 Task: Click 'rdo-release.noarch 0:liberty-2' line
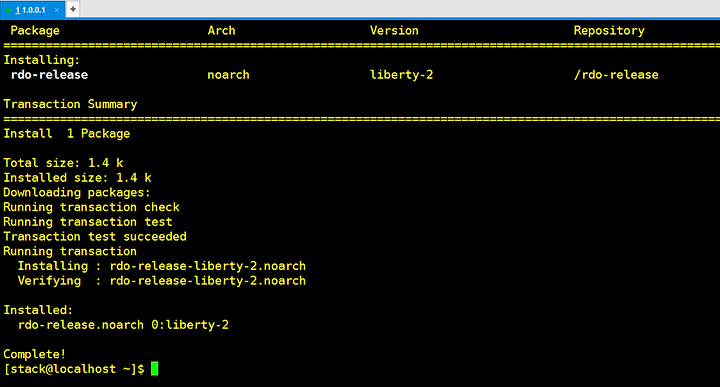123,325
